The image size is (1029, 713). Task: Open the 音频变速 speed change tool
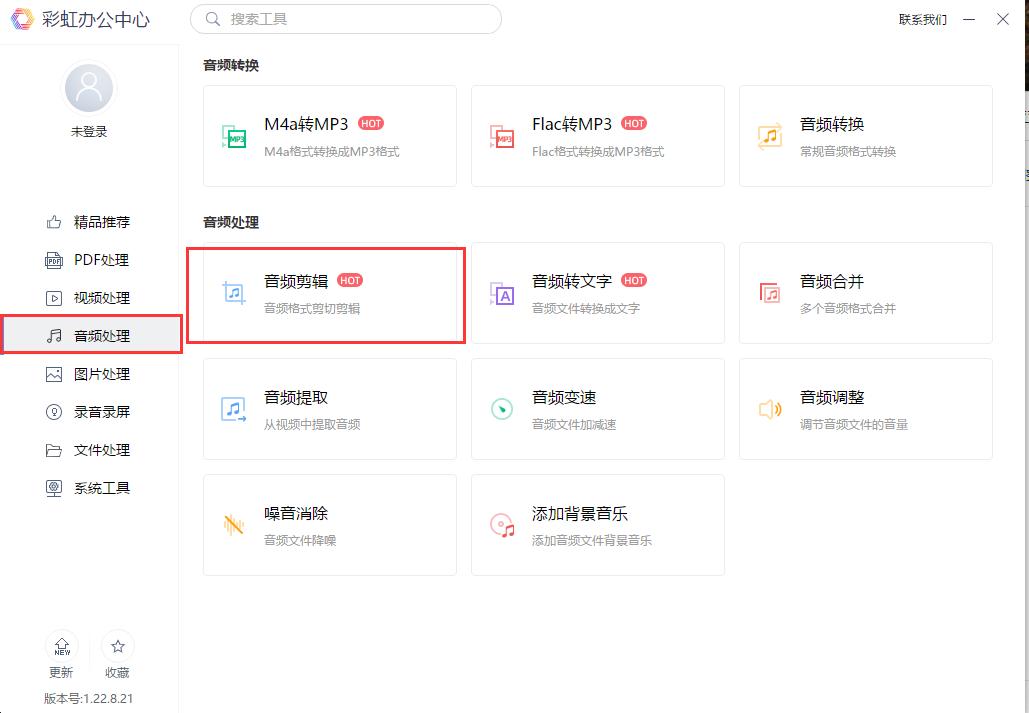tap(597, 409)
